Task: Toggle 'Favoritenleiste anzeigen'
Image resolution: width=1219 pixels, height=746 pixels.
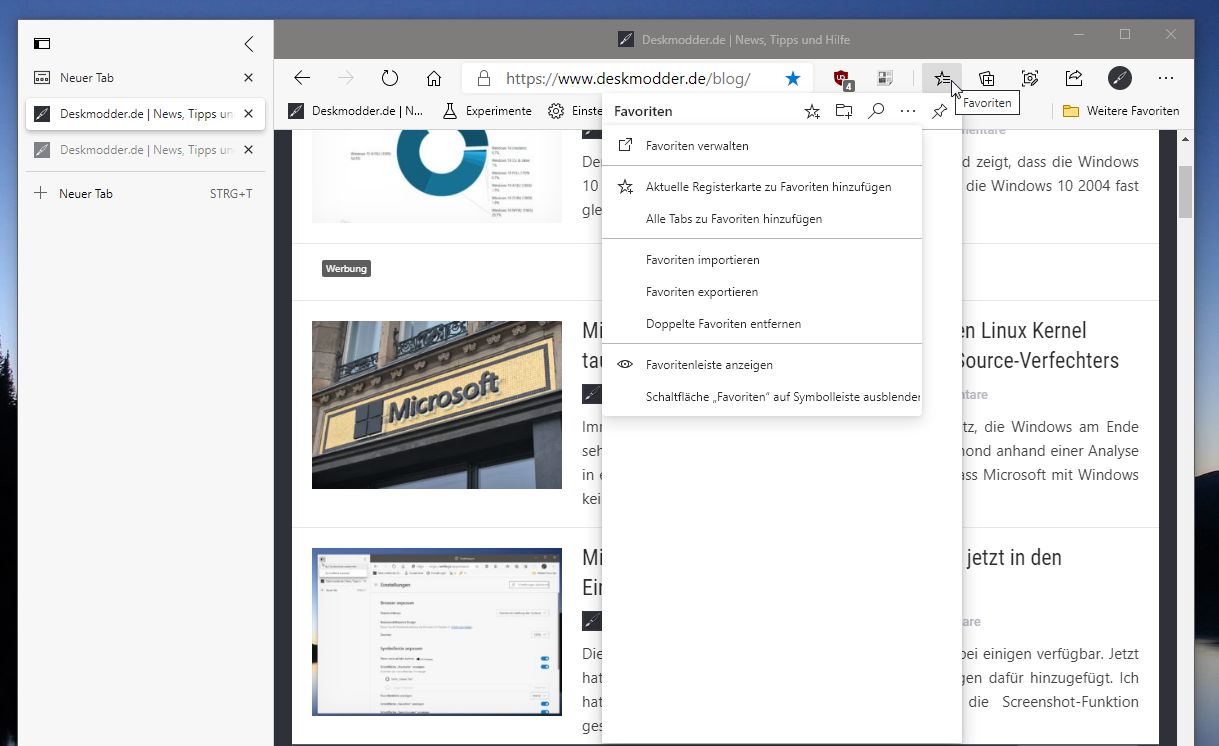Action: (762, 365)
